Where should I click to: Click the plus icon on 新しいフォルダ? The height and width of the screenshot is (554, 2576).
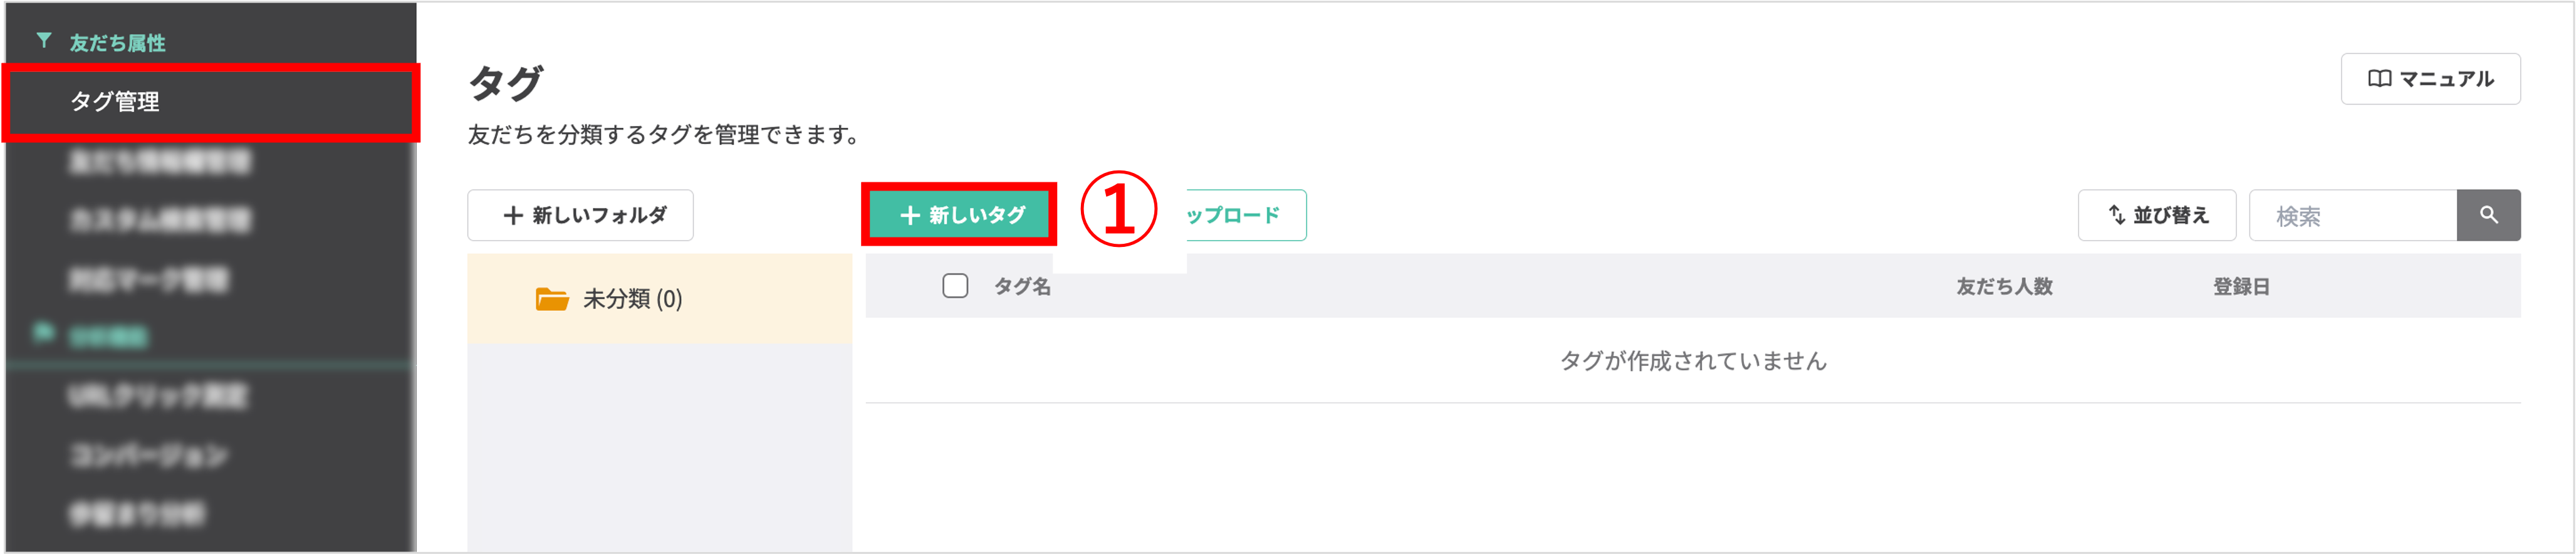pyautogui.click(x=513, y=214)
